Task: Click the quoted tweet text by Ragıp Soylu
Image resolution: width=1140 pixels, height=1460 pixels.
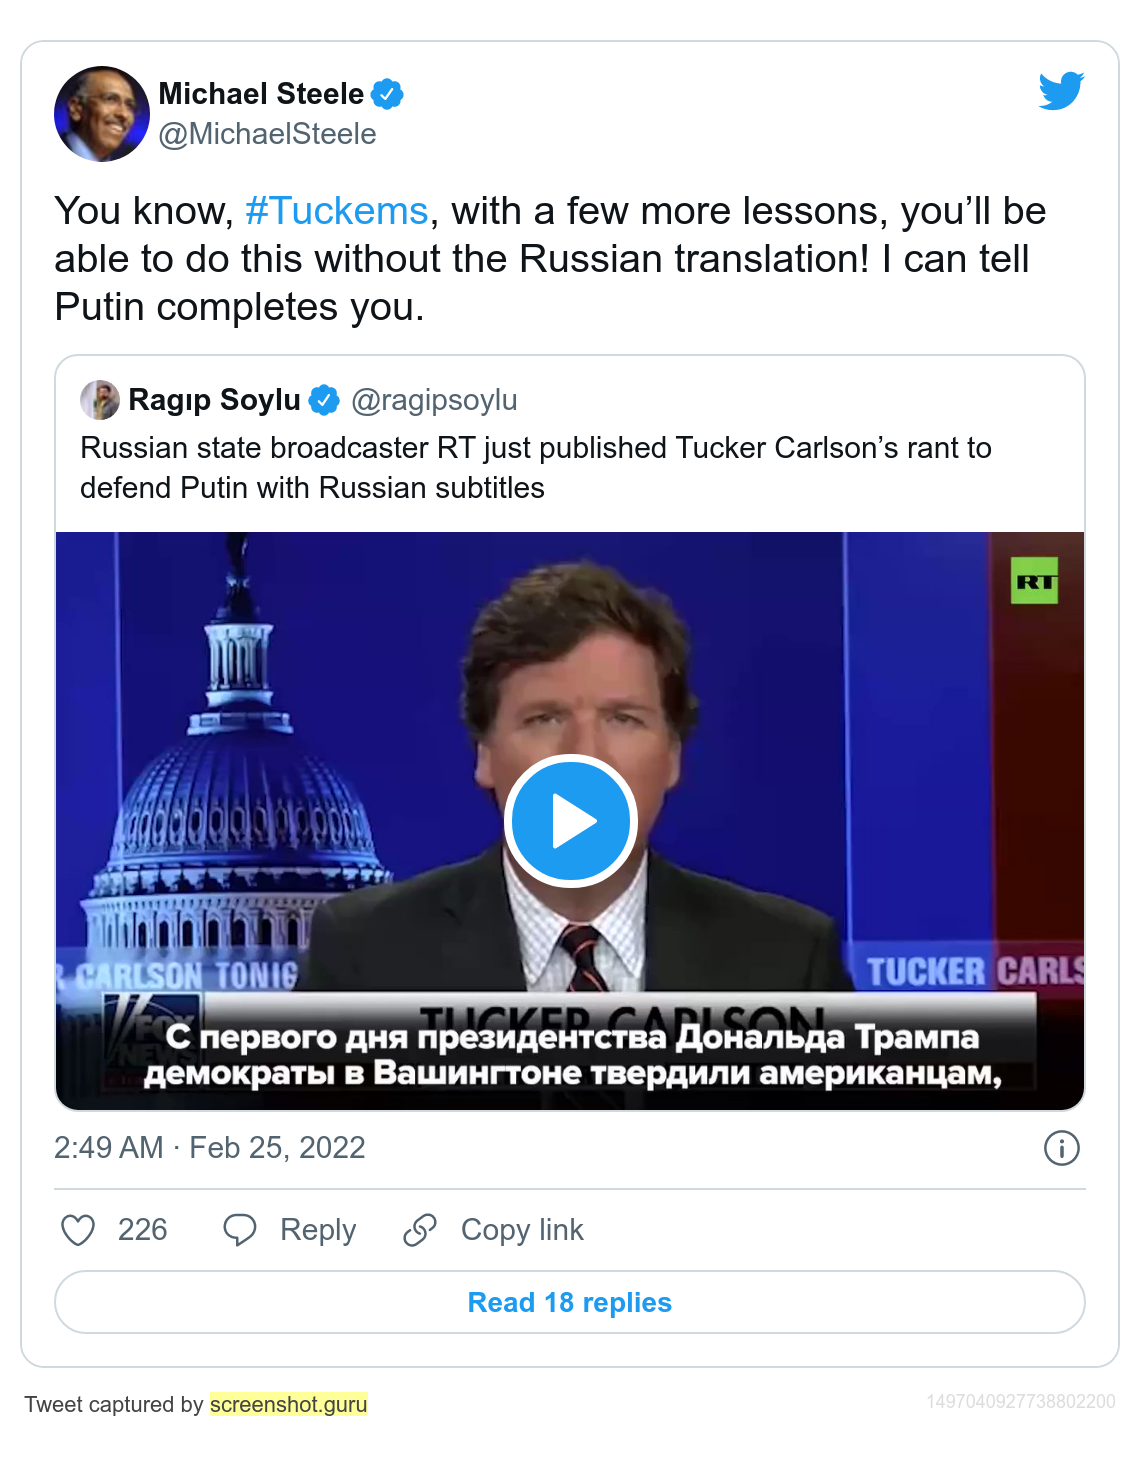Action: [536, 467]
